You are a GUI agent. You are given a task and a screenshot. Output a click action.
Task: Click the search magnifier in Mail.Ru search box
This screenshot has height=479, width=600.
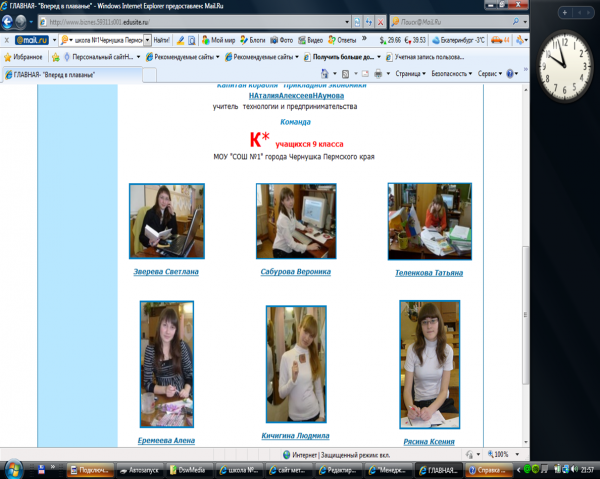tap(516, 22)
